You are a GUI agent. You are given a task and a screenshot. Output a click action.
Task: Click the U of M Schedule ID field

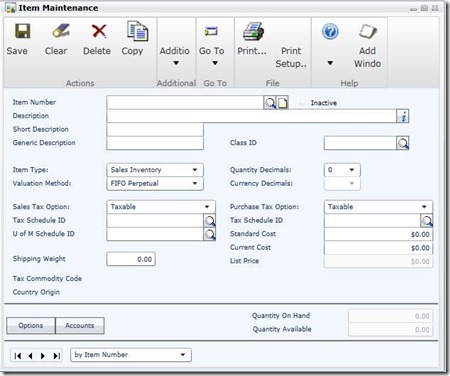pyautogui.click(x=155, y=234)
